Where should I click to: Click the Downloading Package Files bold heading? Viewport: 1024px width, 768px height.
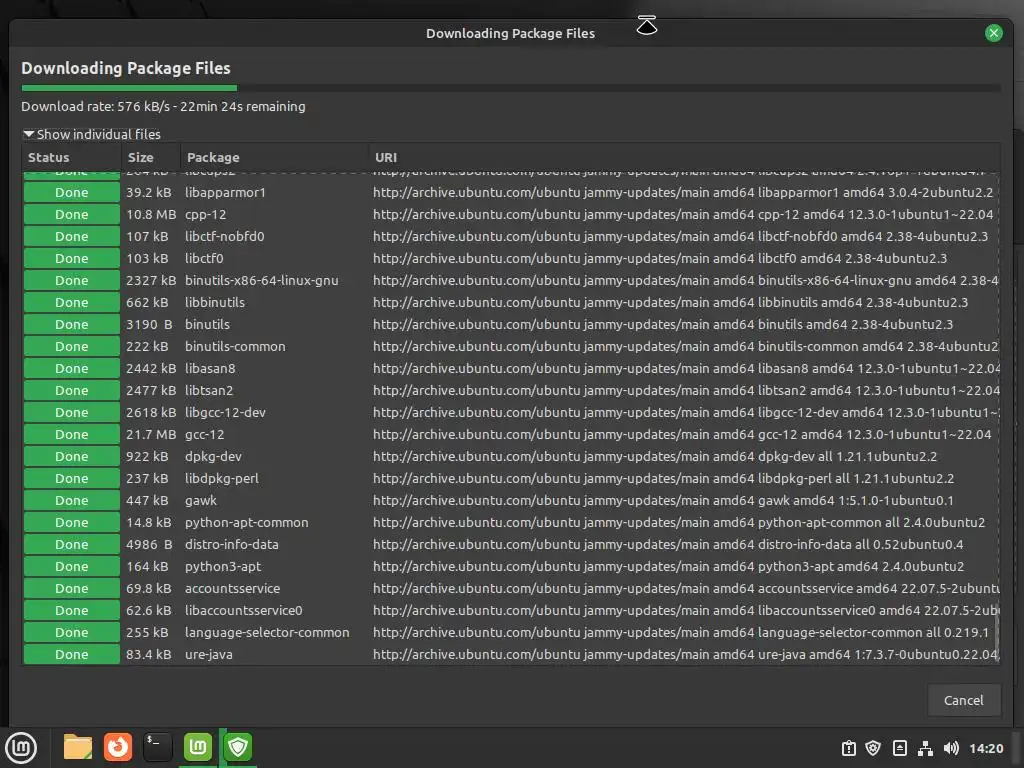point(126,69)
